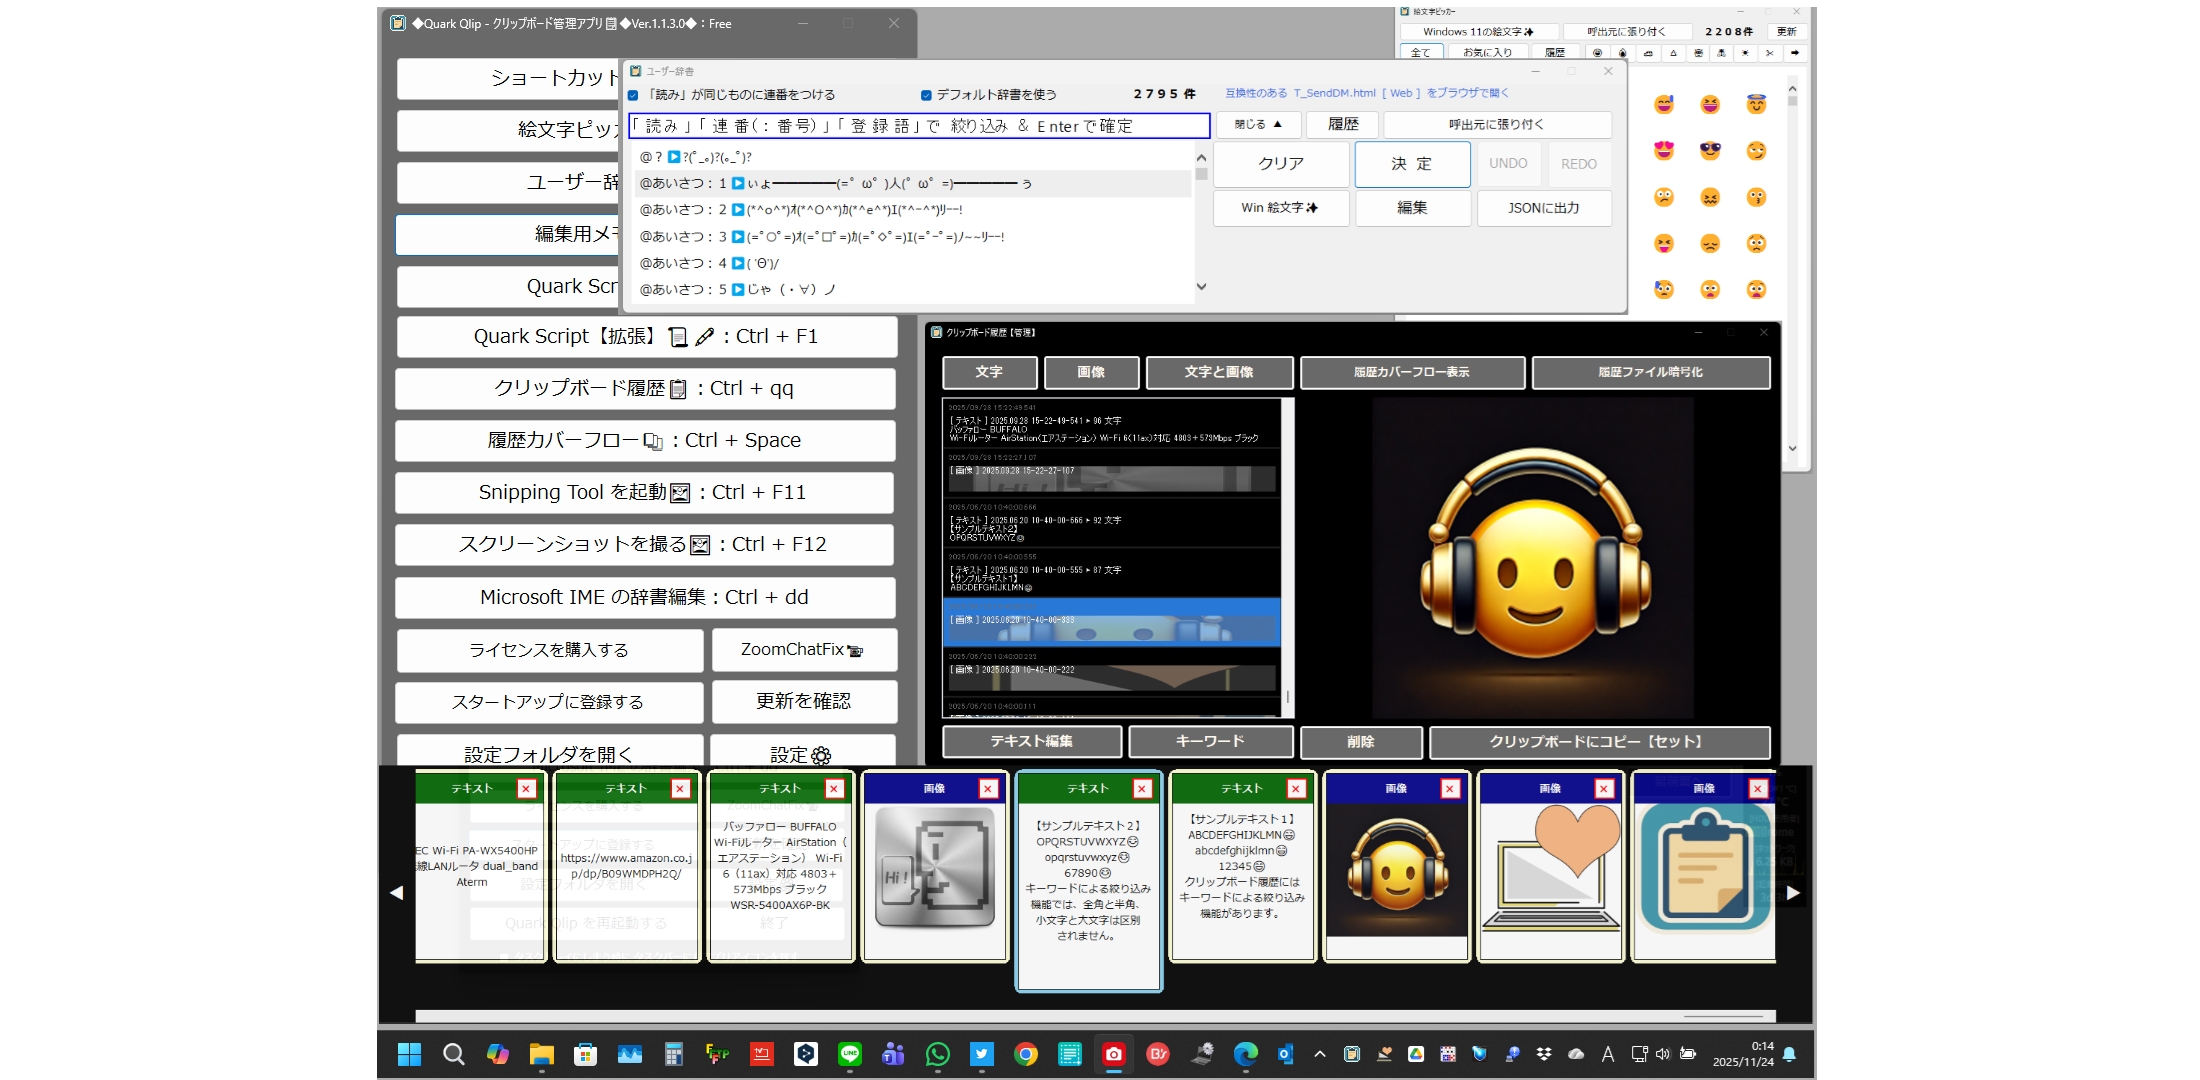Switch to the 履歴 tab in emoji picker
Viewport: 2200px width, 1080px height.
(x=1557, y=52)
